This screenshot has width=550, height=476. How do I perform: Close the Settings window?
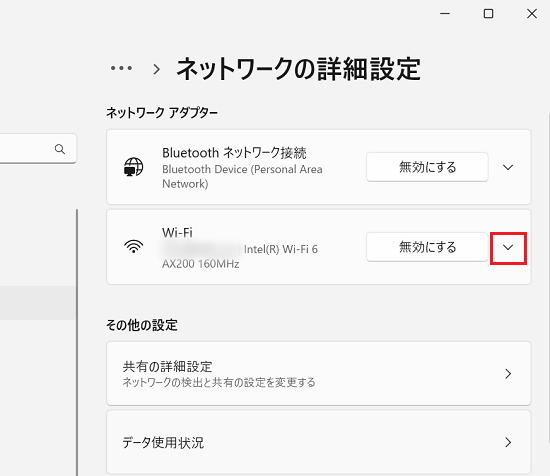tap(532, 14)
